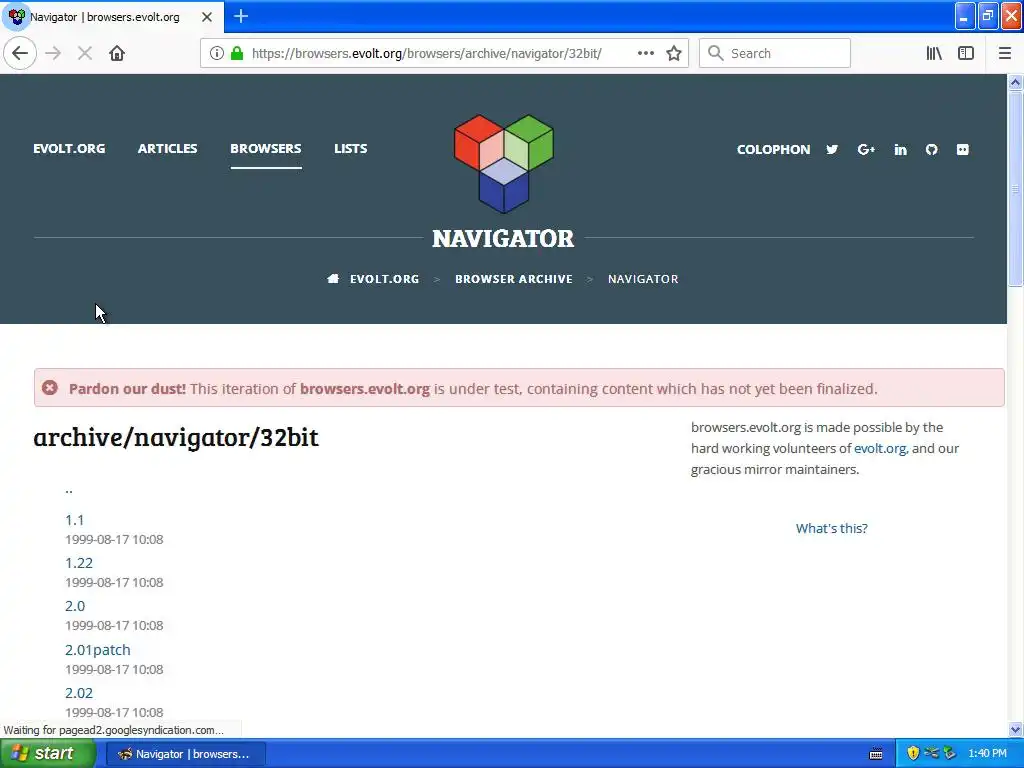Click the What's this? link

[x=831, y=528]
